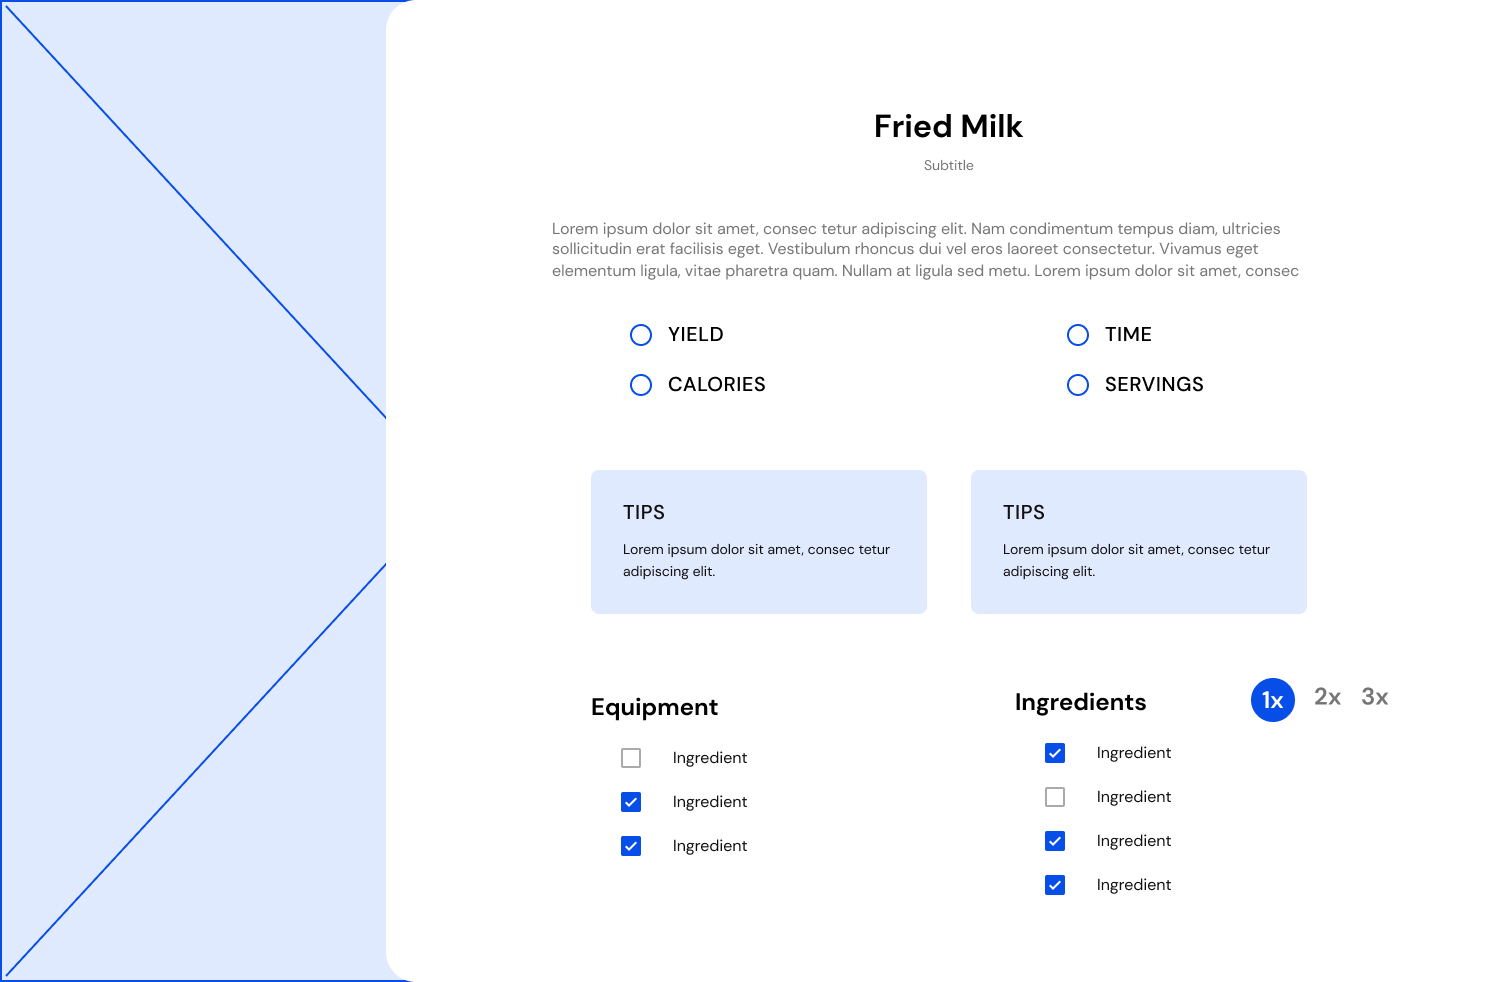The width and height of the screenshot is (1512, 982).
Task: Uncheck the first Ingredients checkbox
Action: coord(1055,753)
